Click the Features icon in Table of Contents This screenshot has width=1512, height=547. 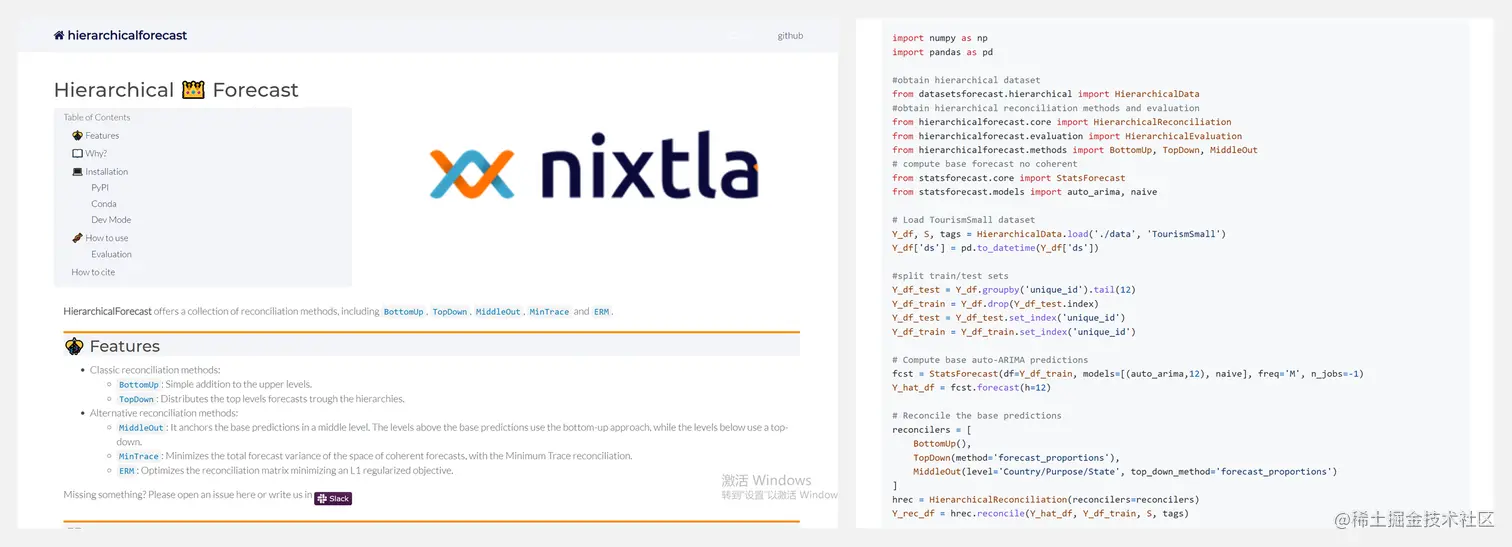77,136
